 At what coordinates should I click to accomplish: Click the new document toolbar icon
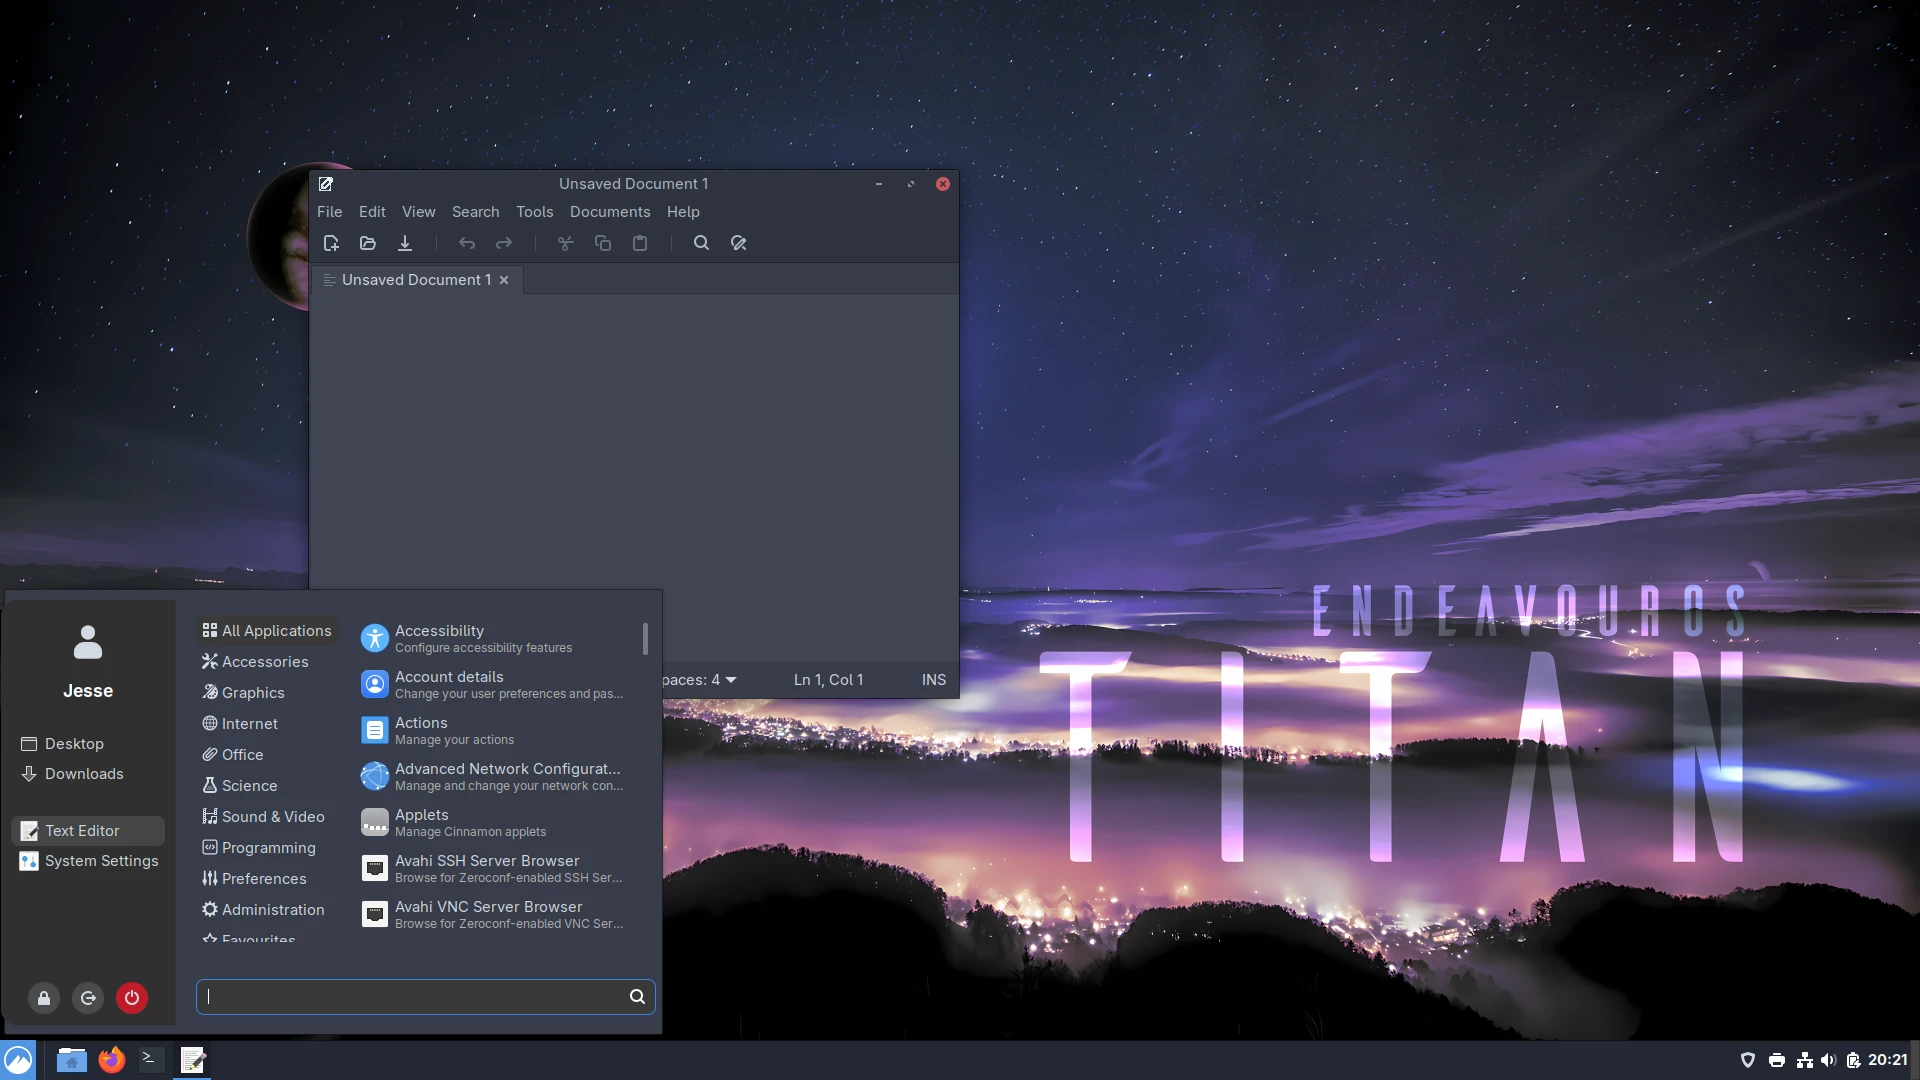331,243
